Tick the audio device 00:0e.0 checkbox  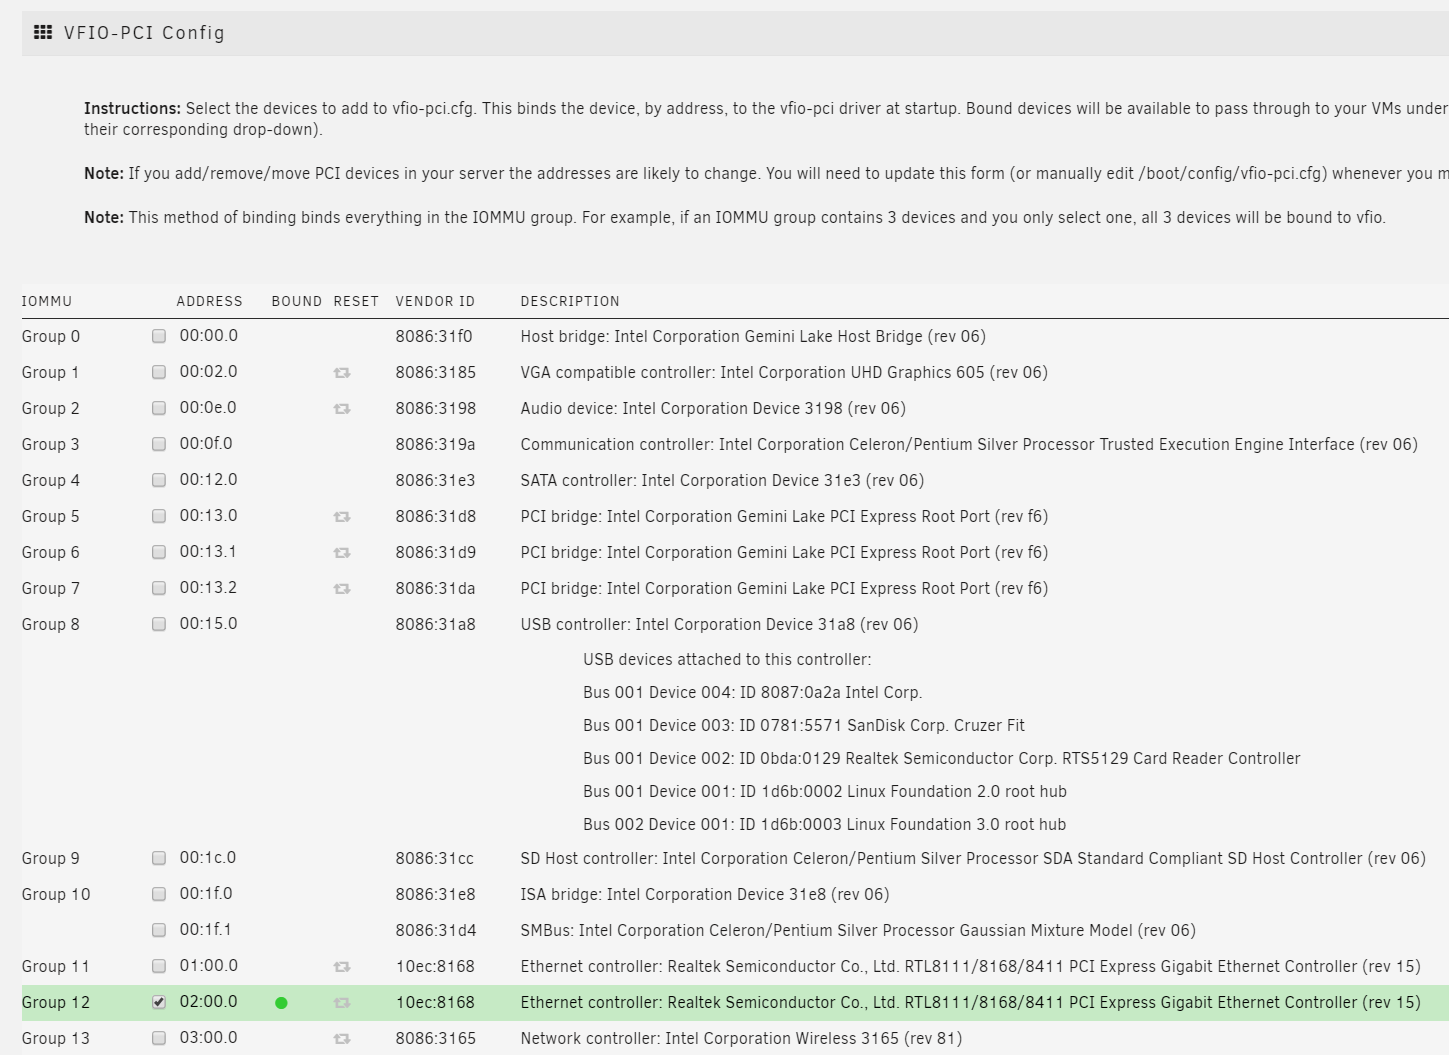pyautogui.click(x=159, y=408)
